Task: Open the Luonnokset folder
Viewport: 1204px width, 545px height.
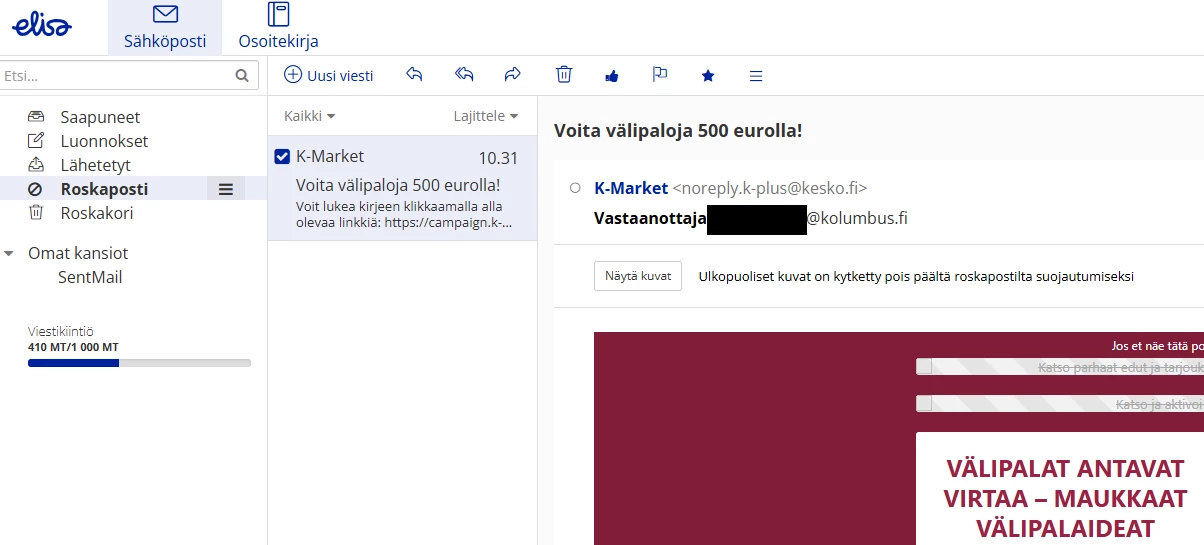Action: coord(104,141)
